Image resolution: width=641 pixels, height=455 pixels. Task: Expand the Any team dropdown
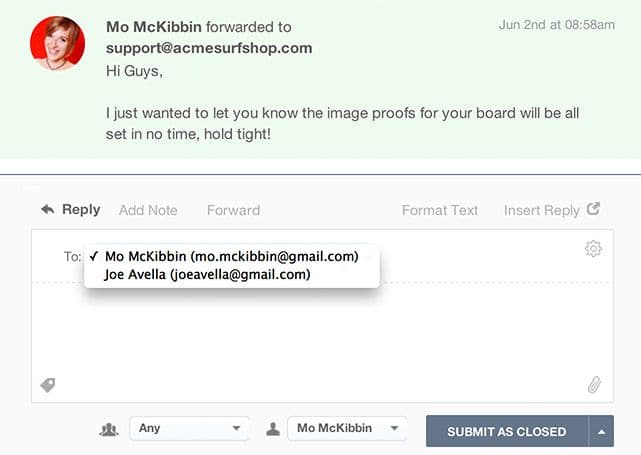[189, 429]
